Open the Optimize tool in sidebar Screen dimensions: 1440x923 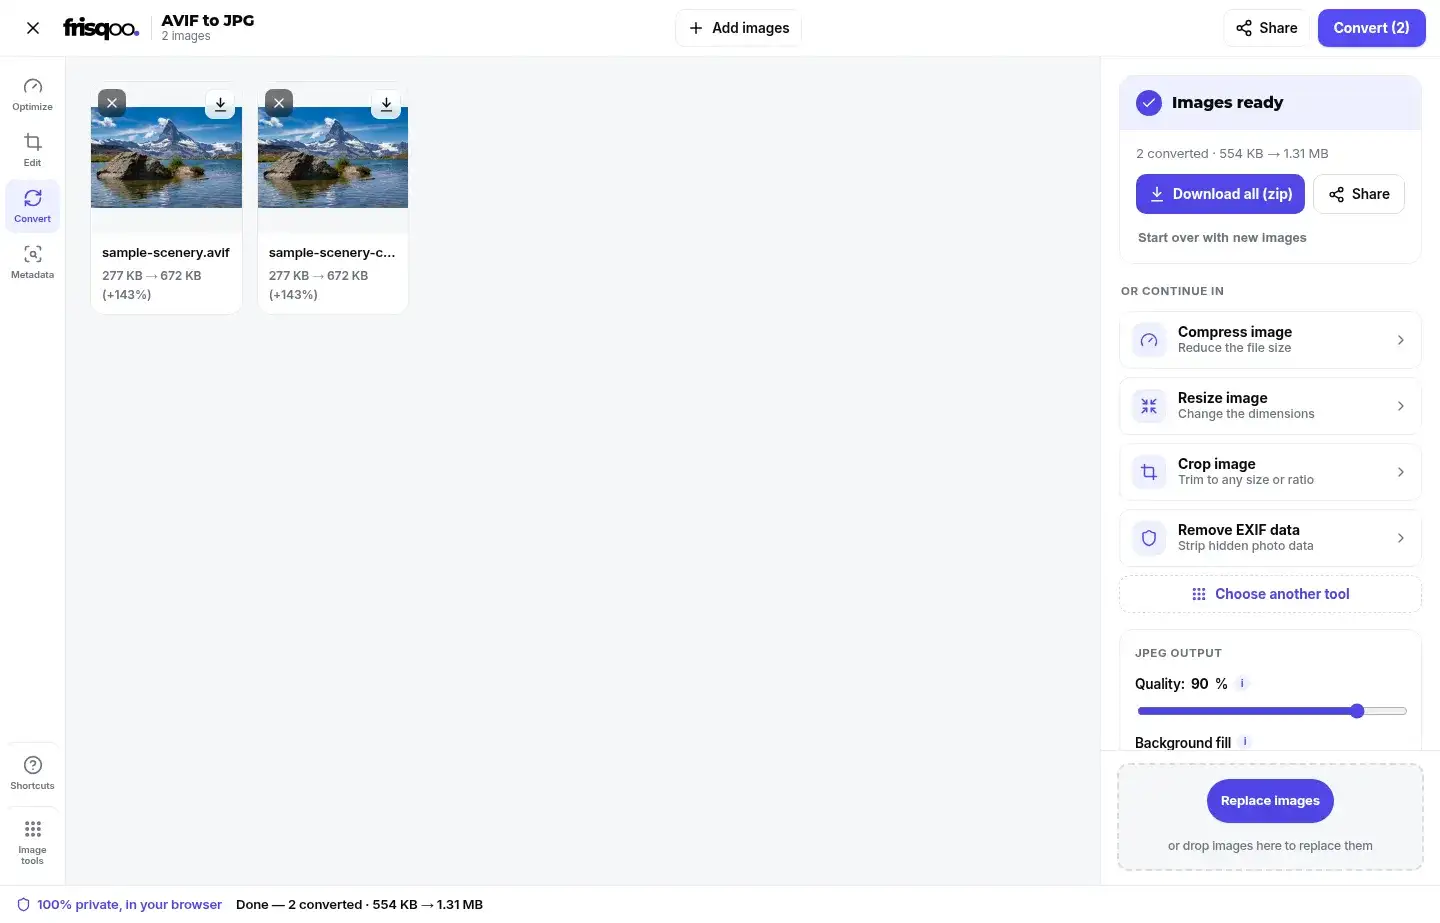coord(33,94)
